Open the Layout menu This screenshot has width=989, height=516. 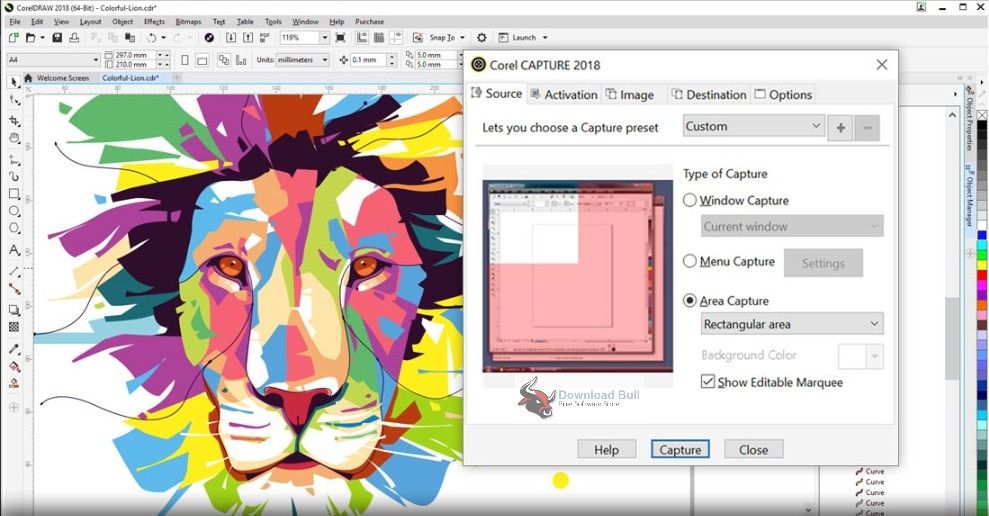pyautogui.click(x=90, y=21)
